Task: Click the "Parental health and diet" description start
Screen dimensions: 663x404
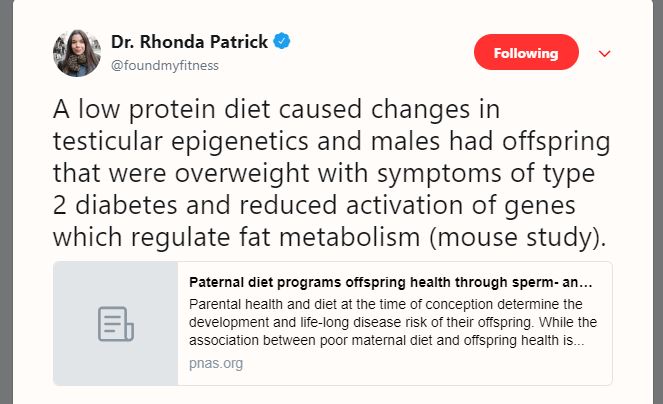Action: (260, 303)
